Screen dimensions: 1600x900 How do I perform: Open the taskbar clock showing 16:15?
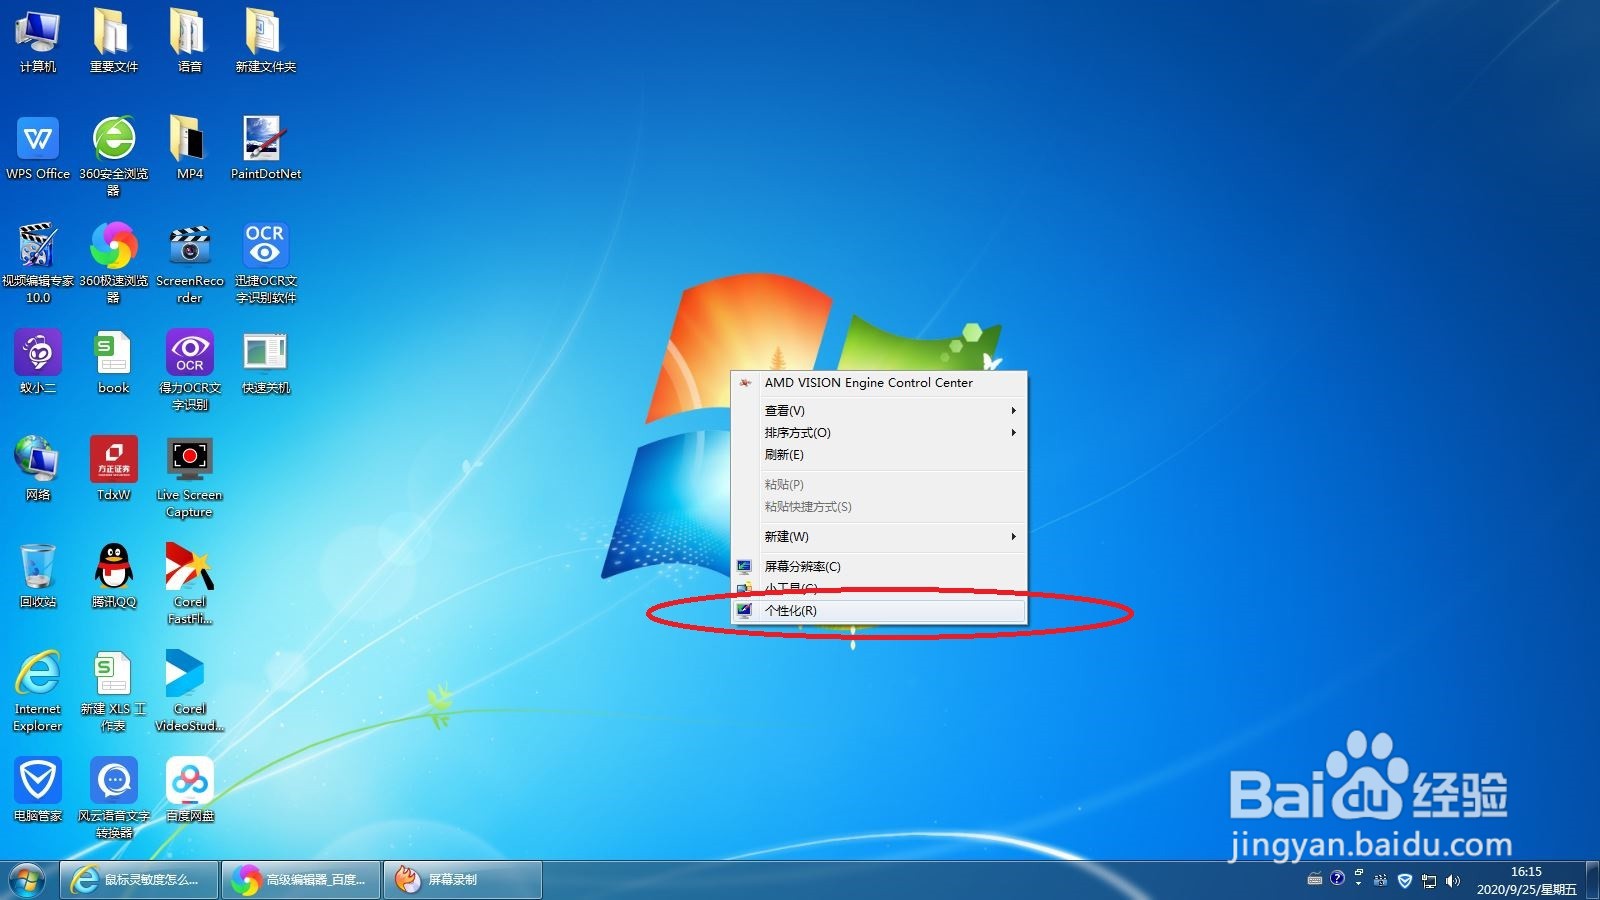pos(1526,880)
